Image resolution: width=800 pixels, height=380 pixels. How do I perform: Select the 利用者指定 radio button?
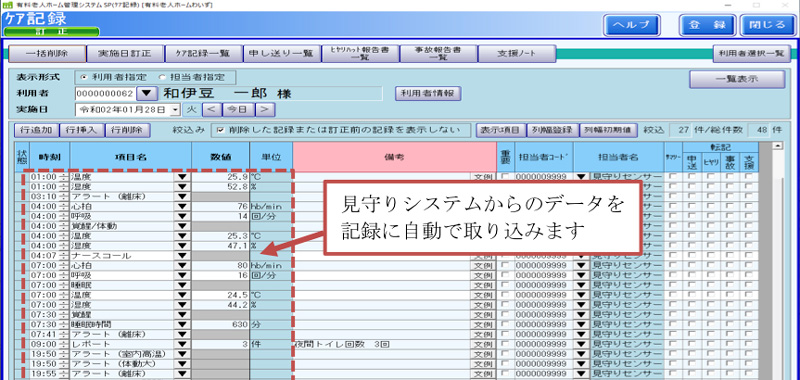coord(84,78)
